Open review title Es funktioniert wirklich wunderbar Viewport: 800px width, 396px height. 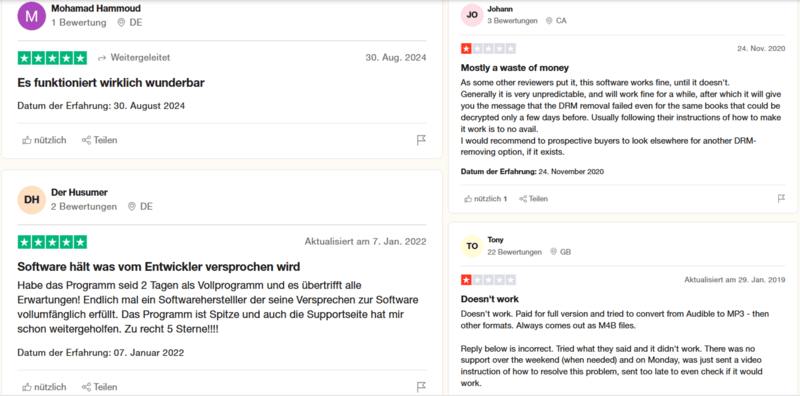pos(111,83)
